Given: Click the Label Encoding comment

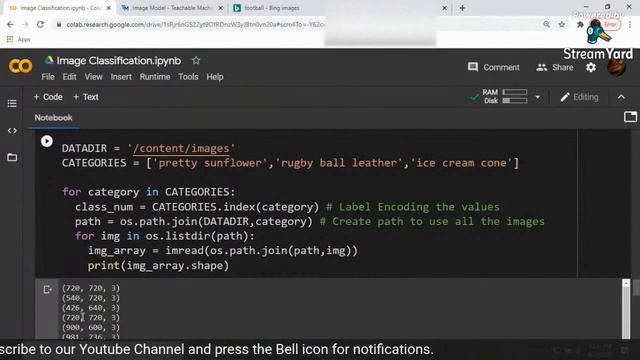Looking at the screenshot, I should pos(413,207).
